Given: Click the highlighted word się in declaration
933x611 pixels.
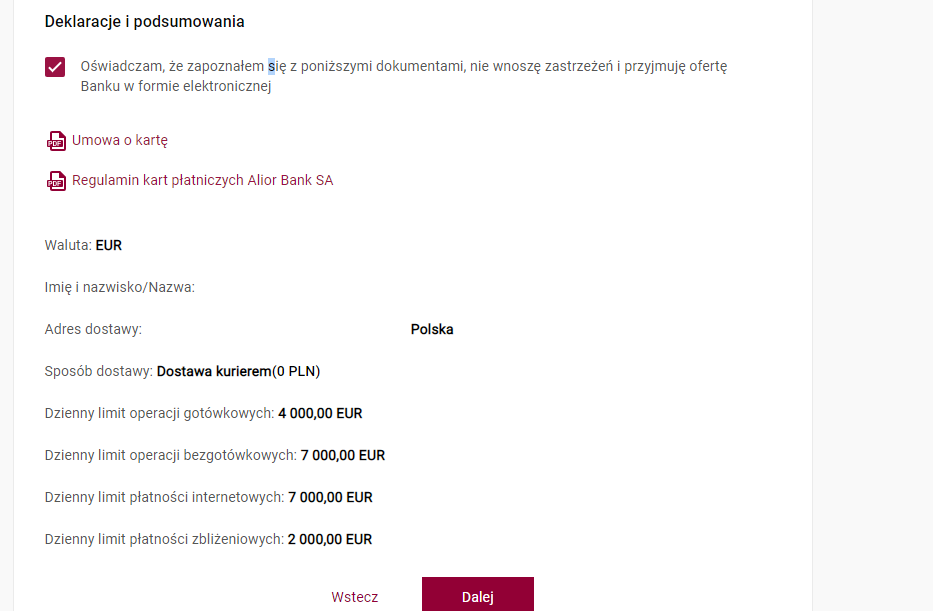Looking at the screenshot, I should coord(277,66).
